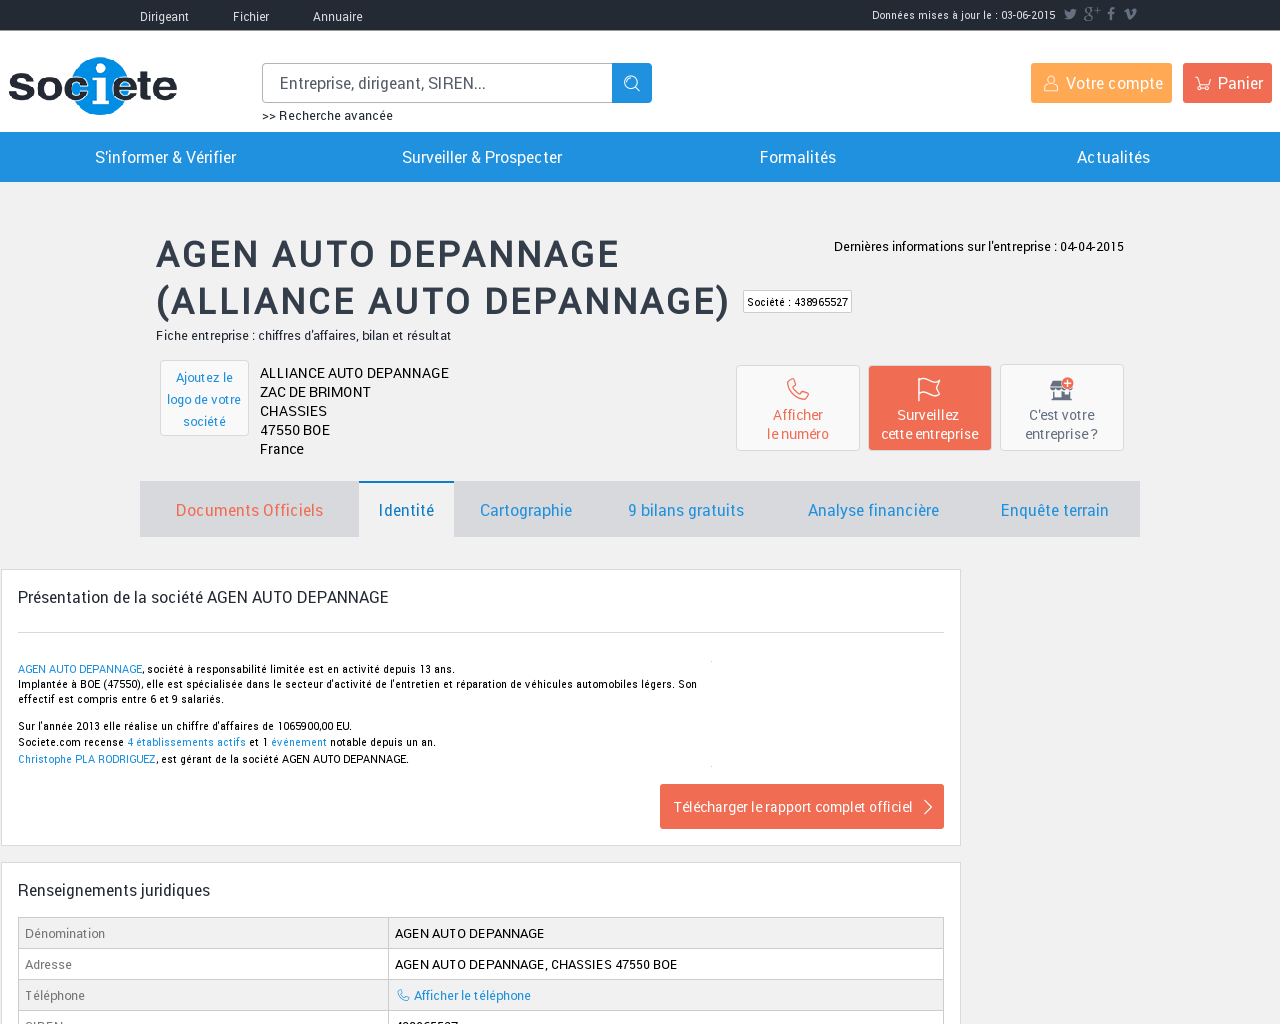Open Fichier in top bar
1280x1024 pixels.
[x=251, y=16]
